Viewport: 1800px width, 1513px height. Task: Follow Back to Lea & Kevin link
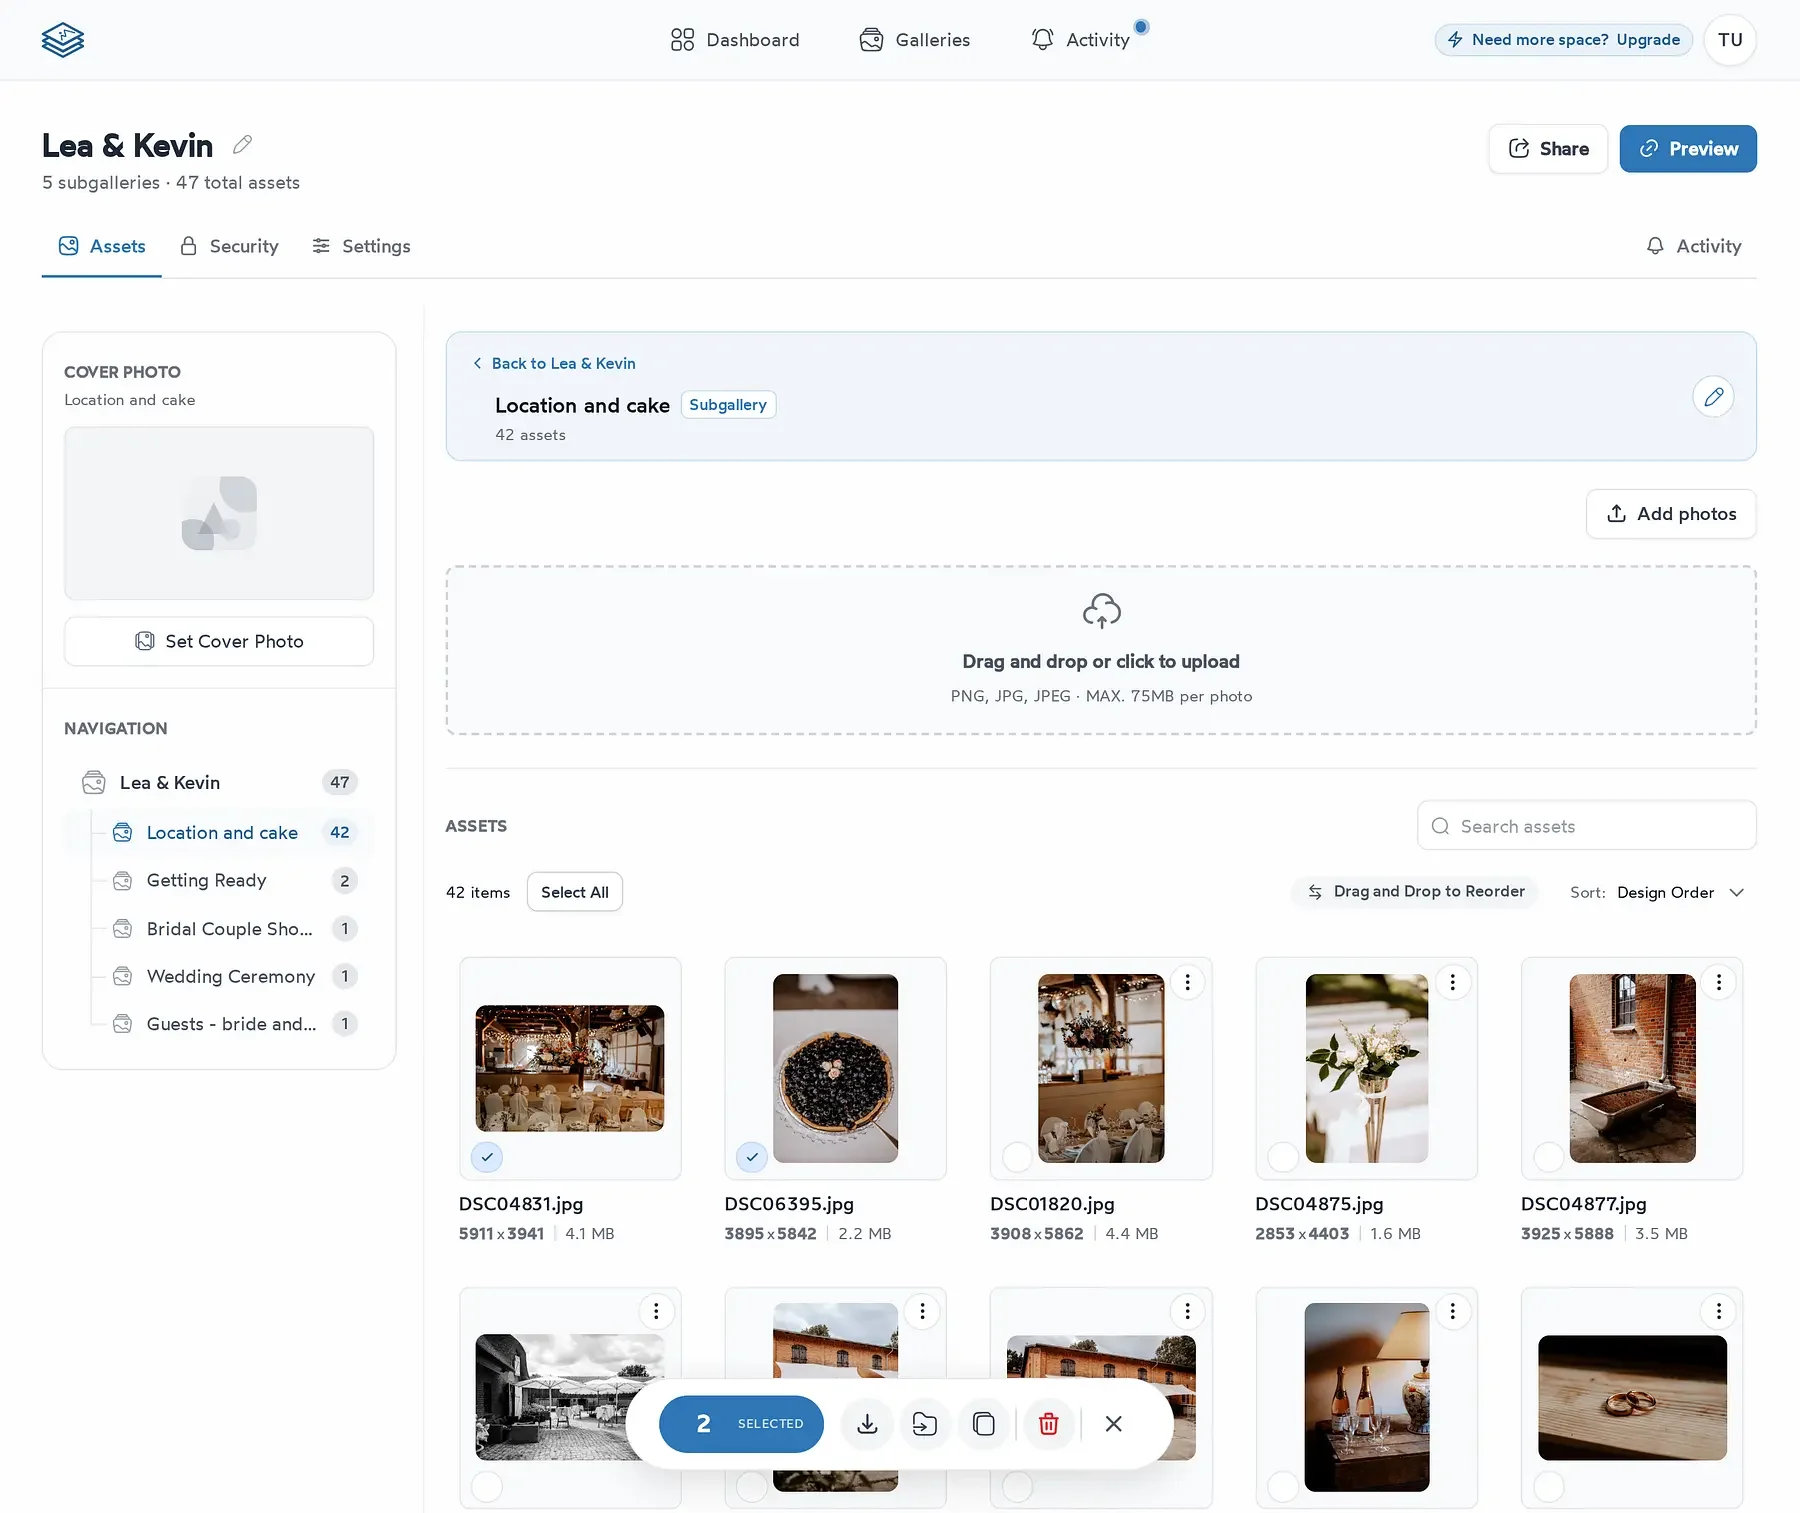[x=554, y=363]
